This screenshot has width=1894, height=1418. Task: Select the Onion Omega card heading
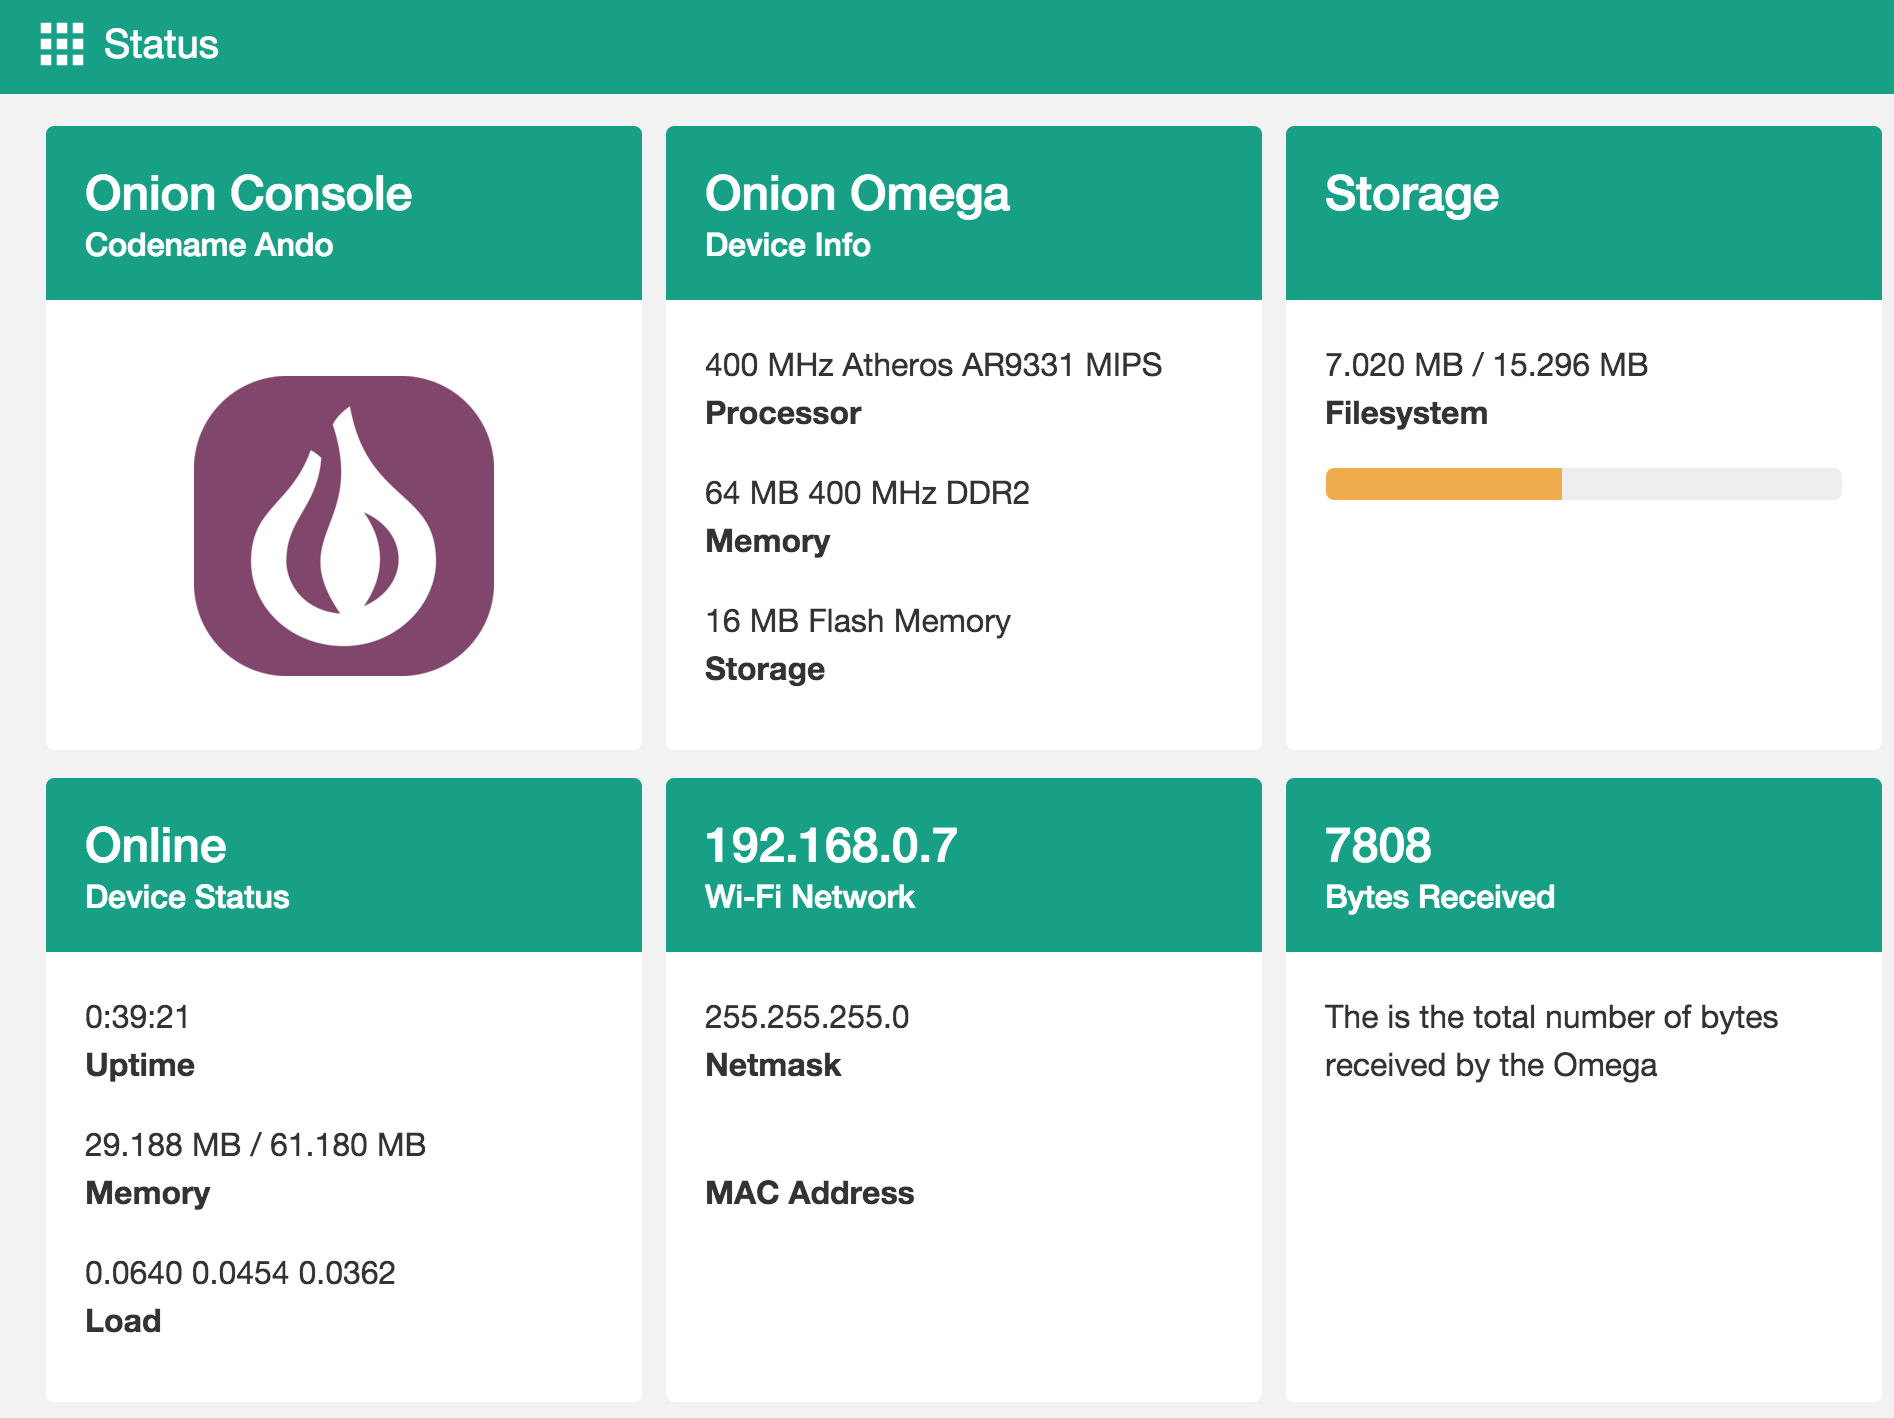click(x=857, y=193)
